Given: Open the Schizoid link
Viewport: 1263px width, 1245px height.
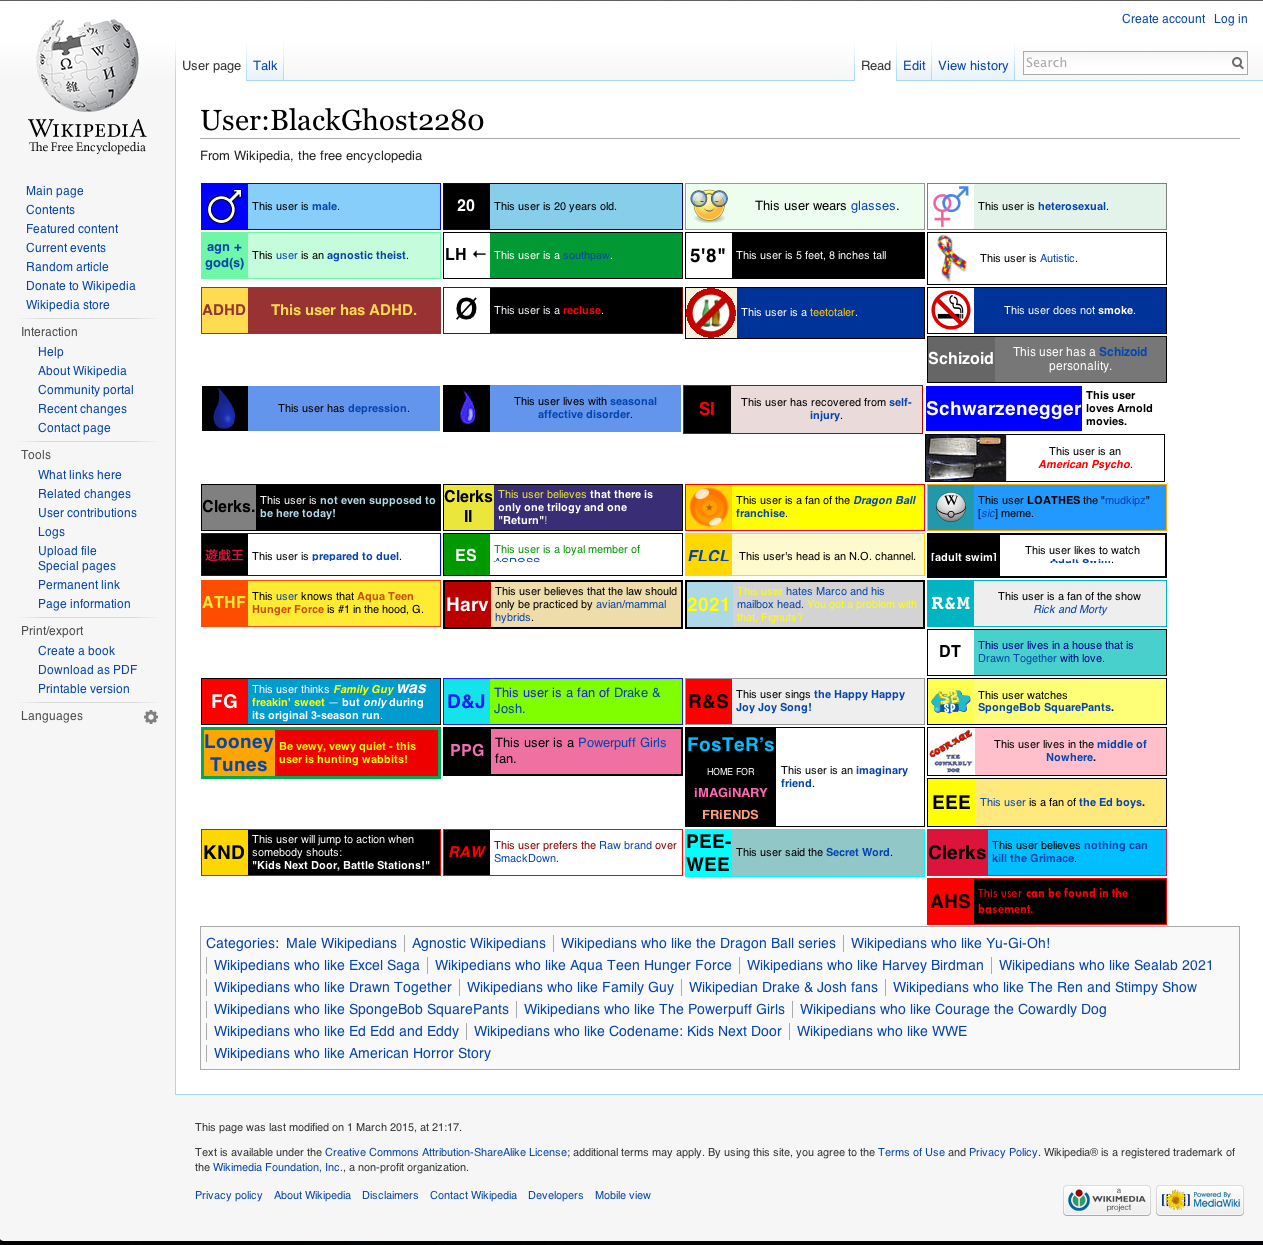Looking at the screenshot, I should (x=1123, y=352).
